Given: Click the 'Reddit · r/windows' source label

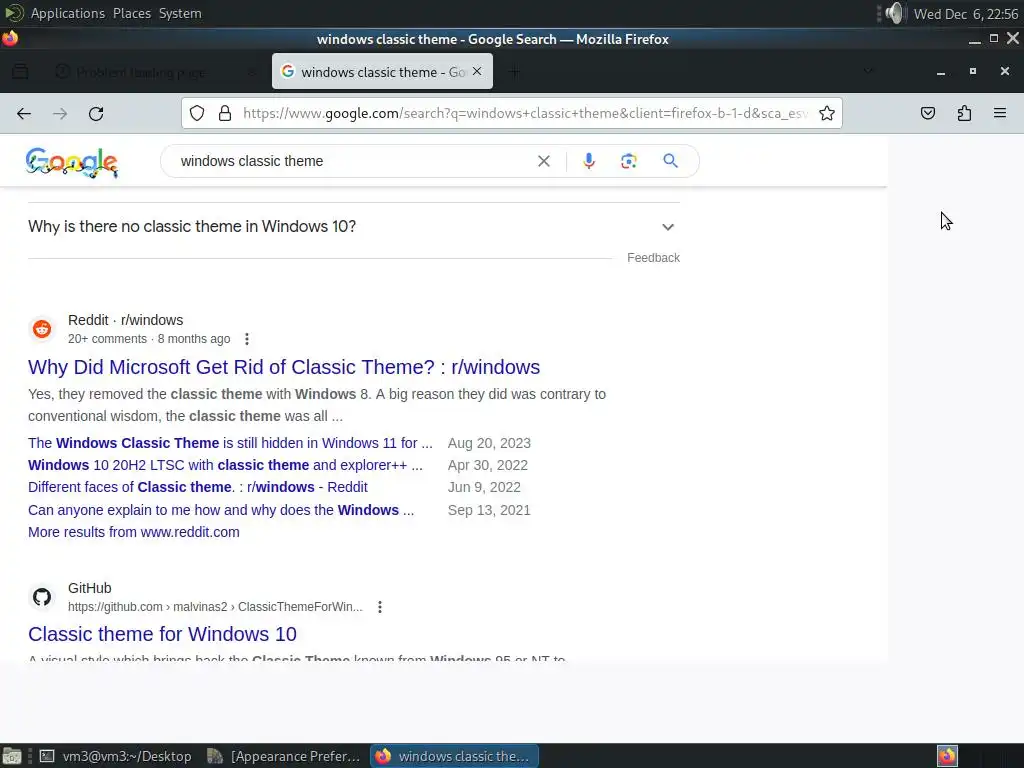Looking at the screenshot, I should [125, 320].
